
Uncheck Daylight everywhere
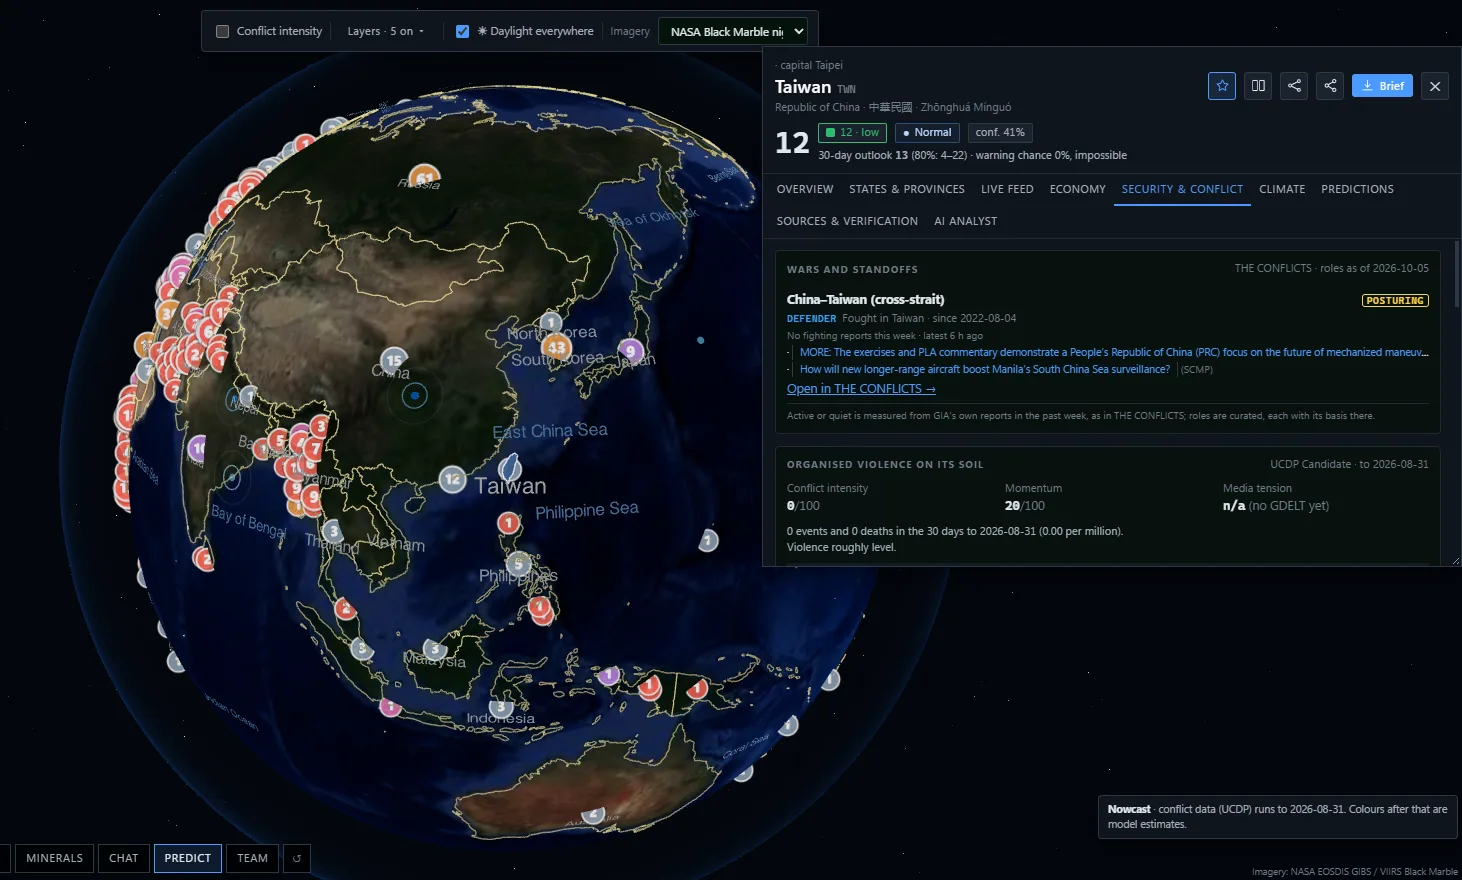tap(462, 31)
